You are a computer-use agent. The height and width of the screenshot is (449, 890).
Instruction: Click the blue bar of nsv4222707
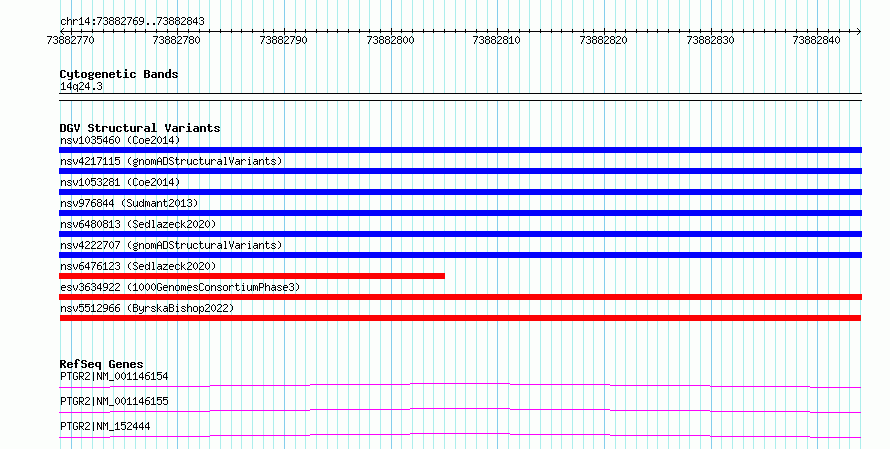pyautogui.click(x=460, y=255)
